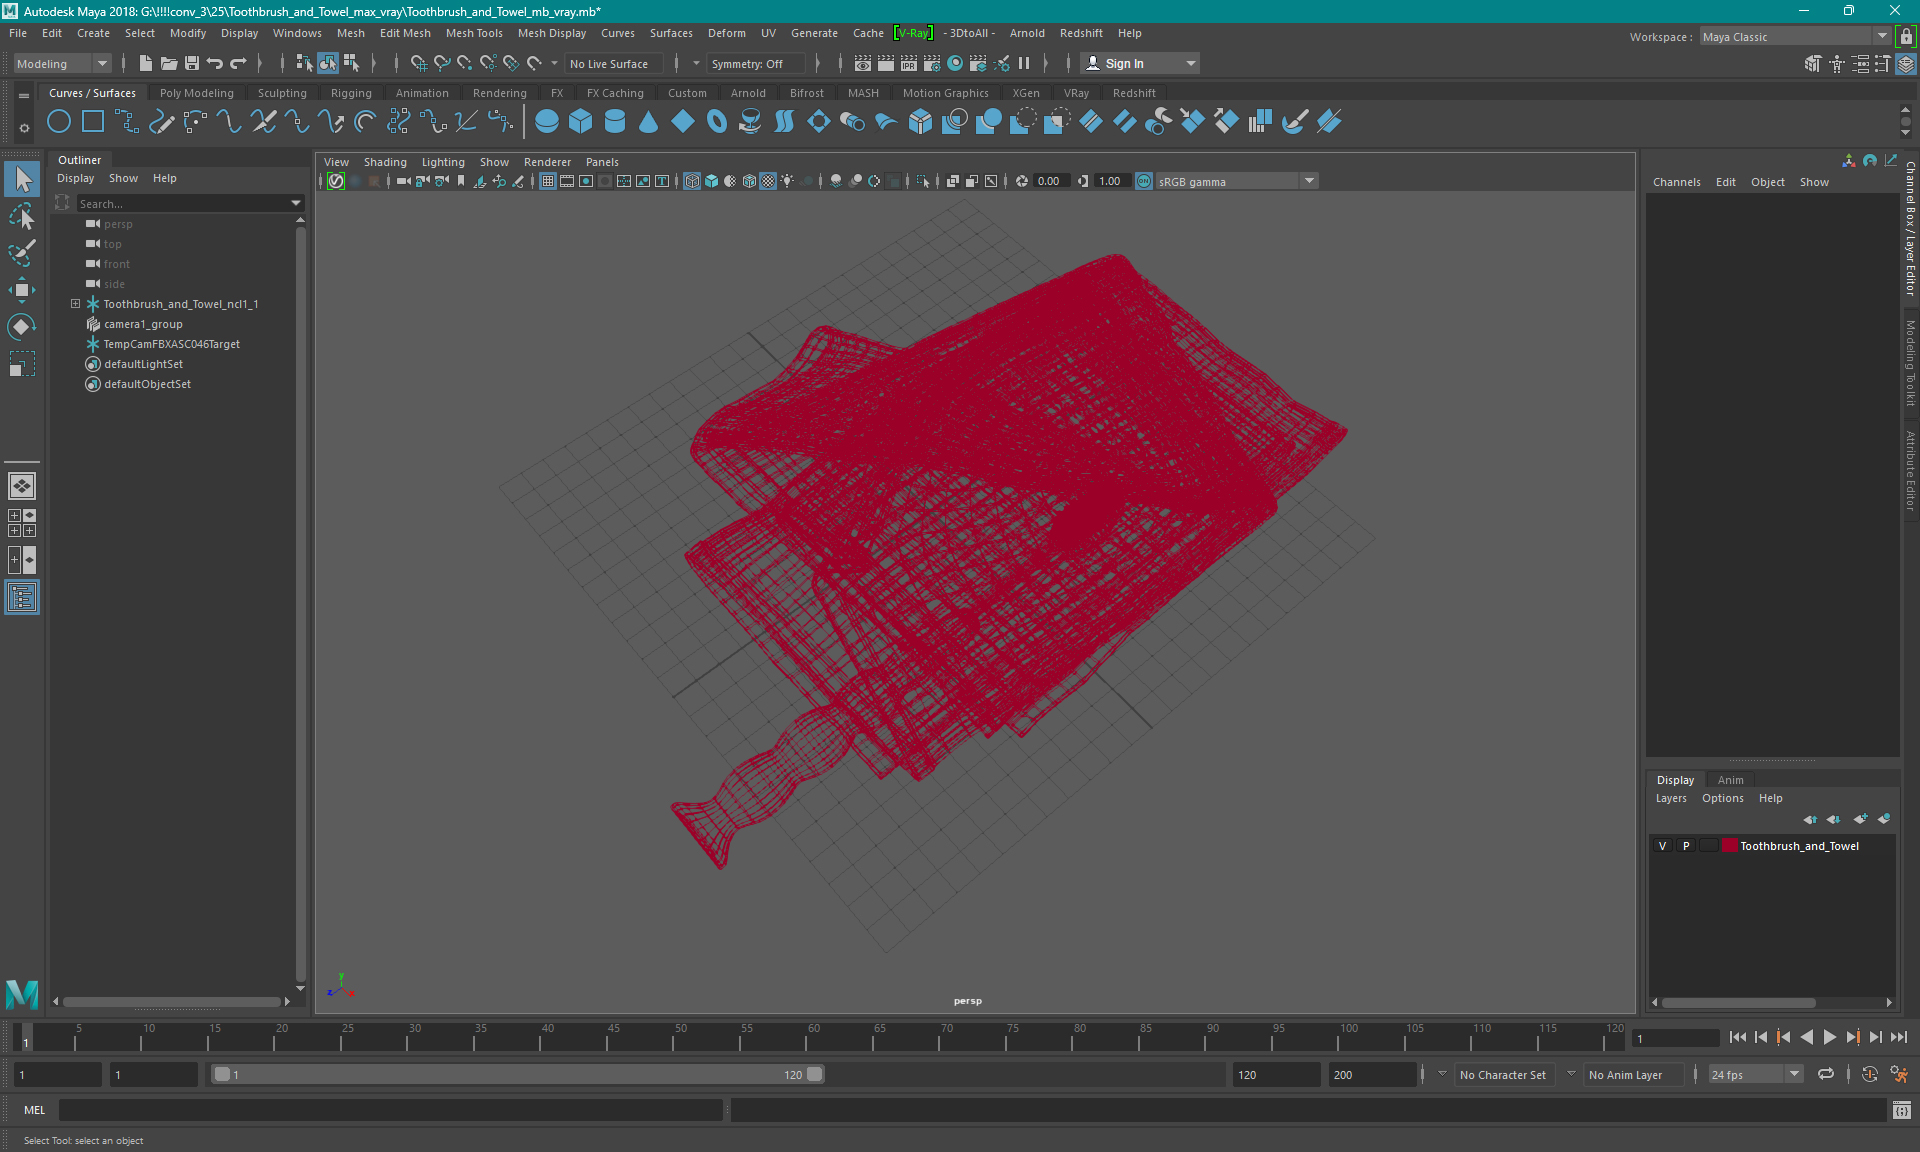Open the Sign In dropdown

pos(1140,63)
